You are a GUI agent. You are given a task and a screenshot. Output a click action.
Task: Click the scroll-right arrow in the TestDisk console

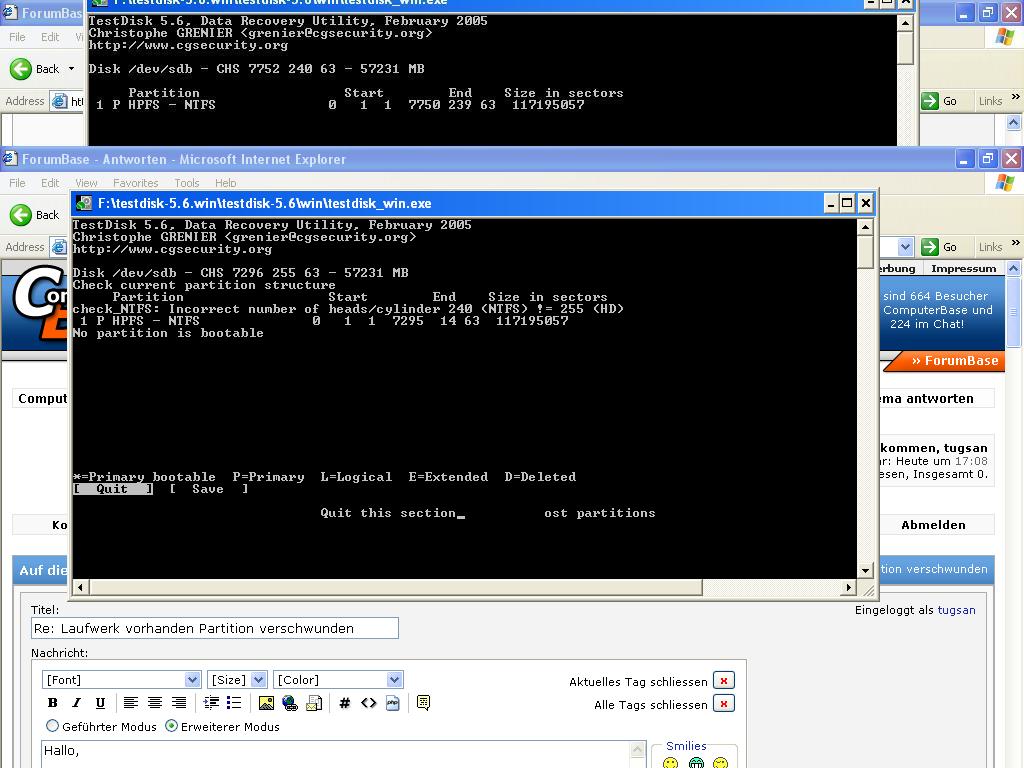tap(848, 587)
